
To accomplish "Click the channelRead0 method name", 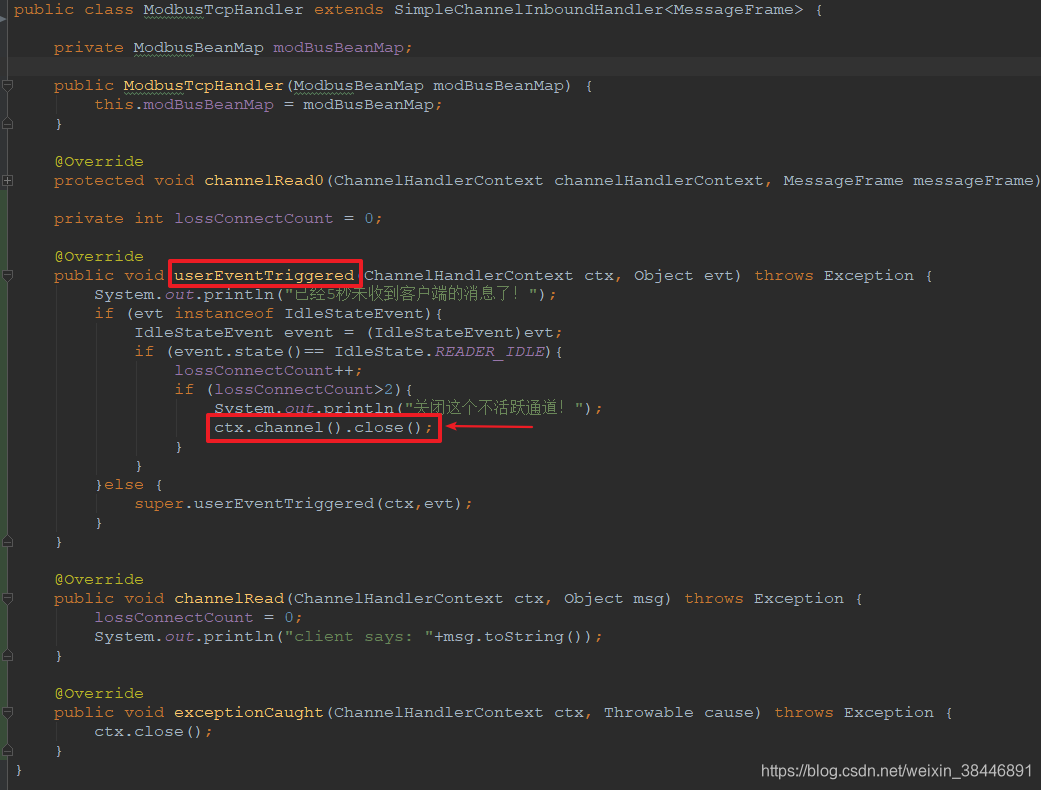I will point(264,181).
